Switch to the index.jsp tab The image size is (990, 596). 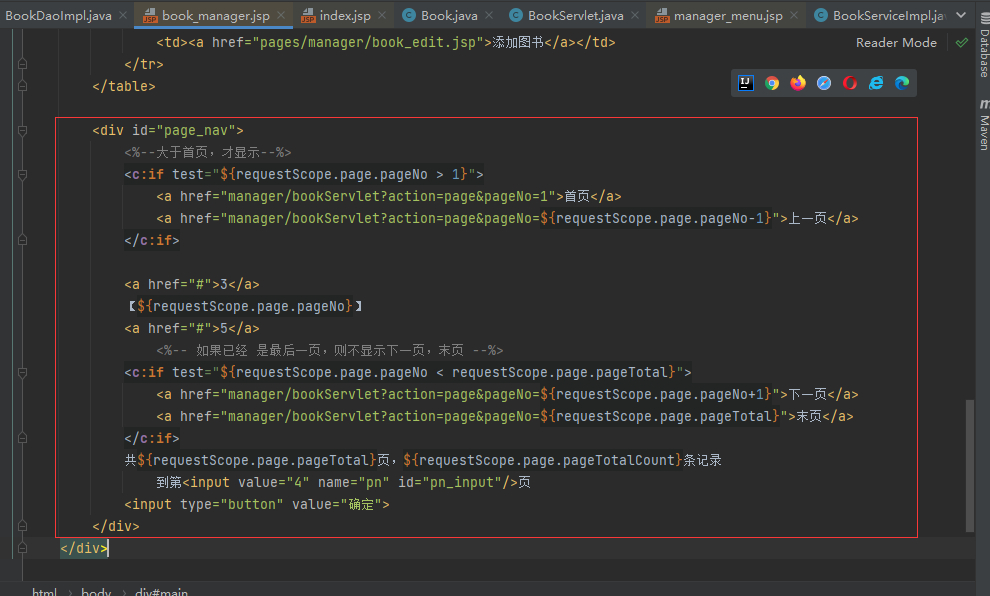coord(345,15)
